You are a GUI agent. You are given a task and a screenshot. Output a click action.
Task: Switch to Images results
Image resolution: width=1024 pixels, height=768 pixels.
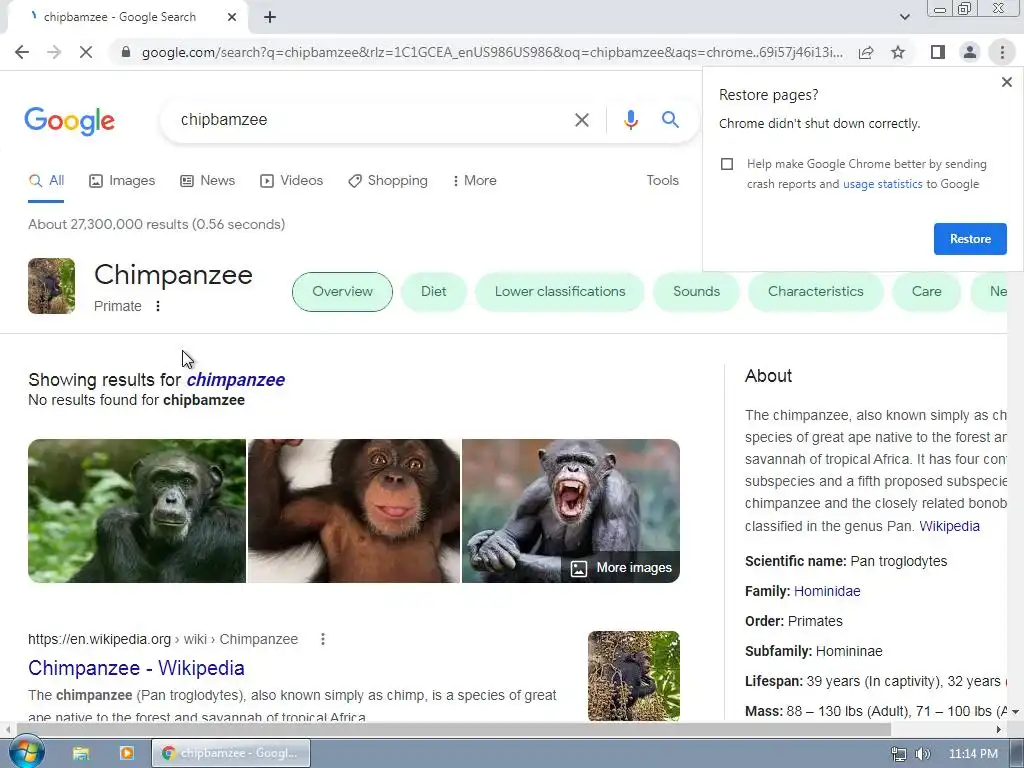[x=122, y=181]
